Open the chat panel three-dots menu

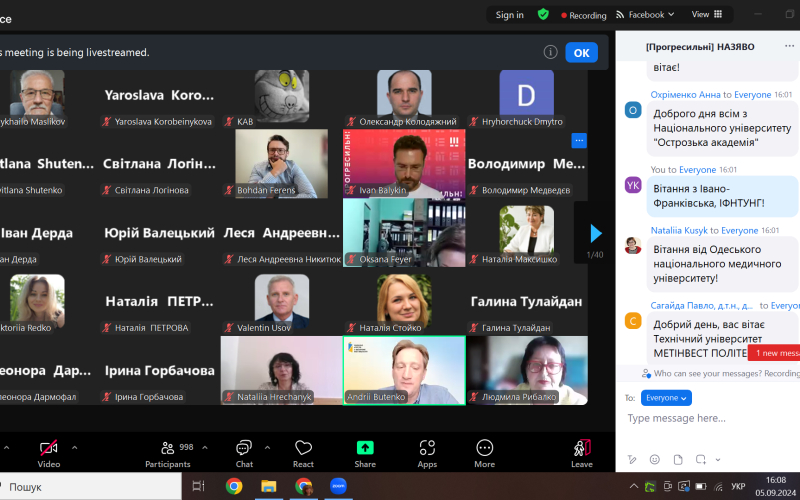789,46
